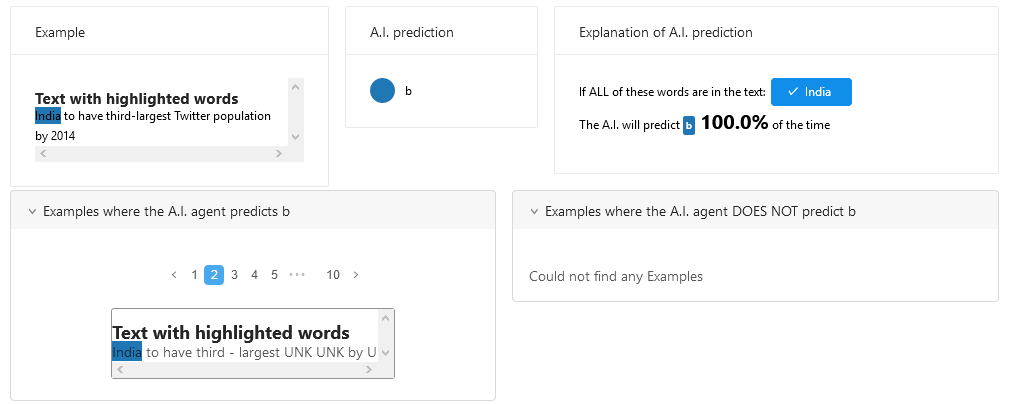
Task: Open pagination page 1
Action: click(x=194, y=275)
